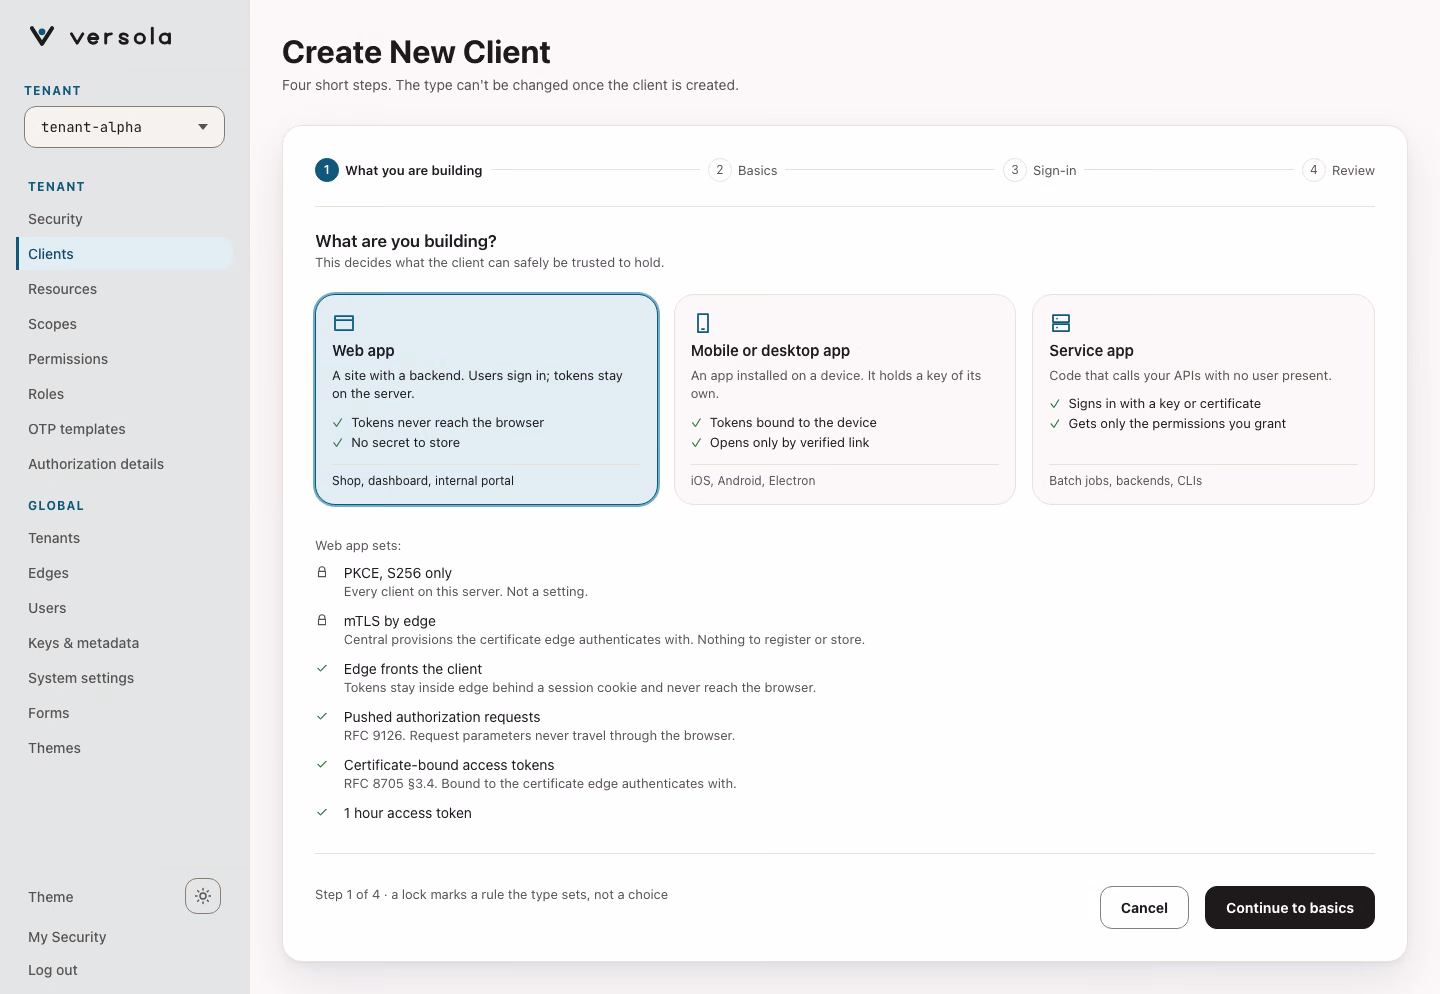
Task: Jump to step 3 Sign-in
Action: click(x=1040, y=170)
